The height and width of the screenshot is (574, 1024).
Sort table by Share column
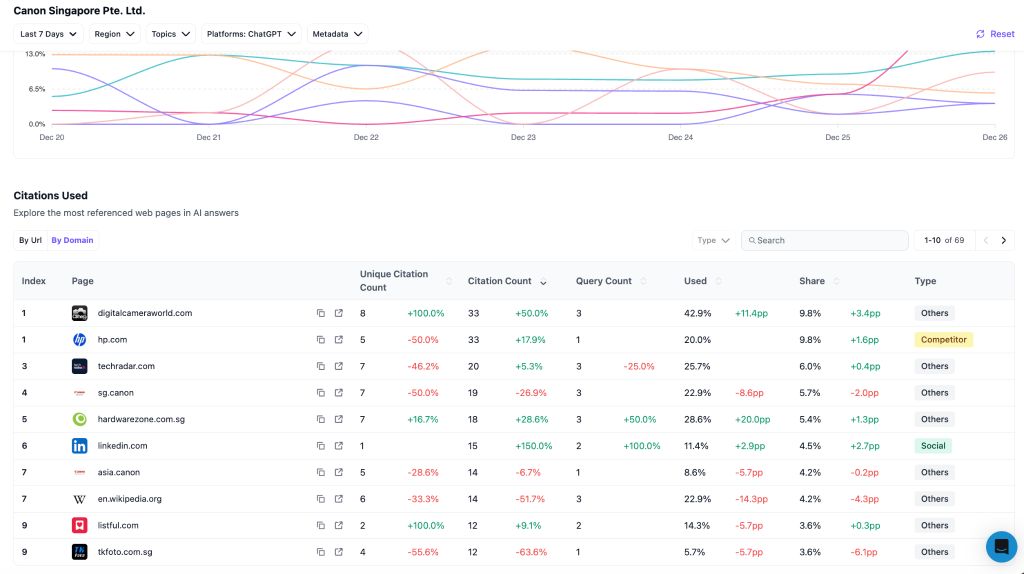point(836,281)
